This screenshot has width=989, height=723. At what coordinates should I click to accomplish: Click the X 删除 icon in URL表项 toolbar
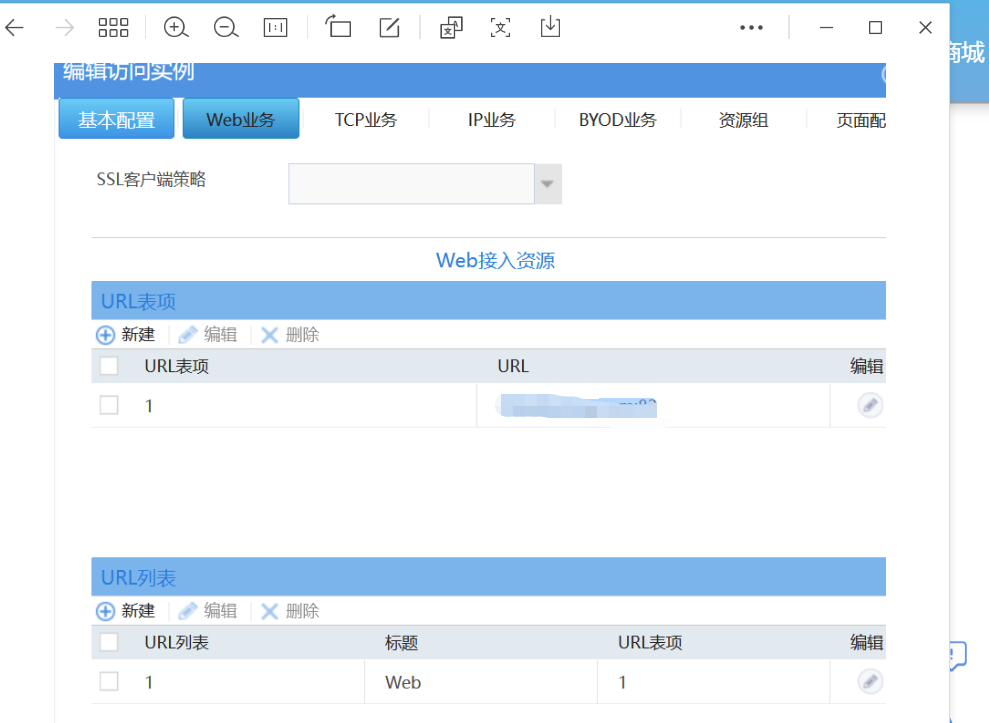tap(269, 335)
